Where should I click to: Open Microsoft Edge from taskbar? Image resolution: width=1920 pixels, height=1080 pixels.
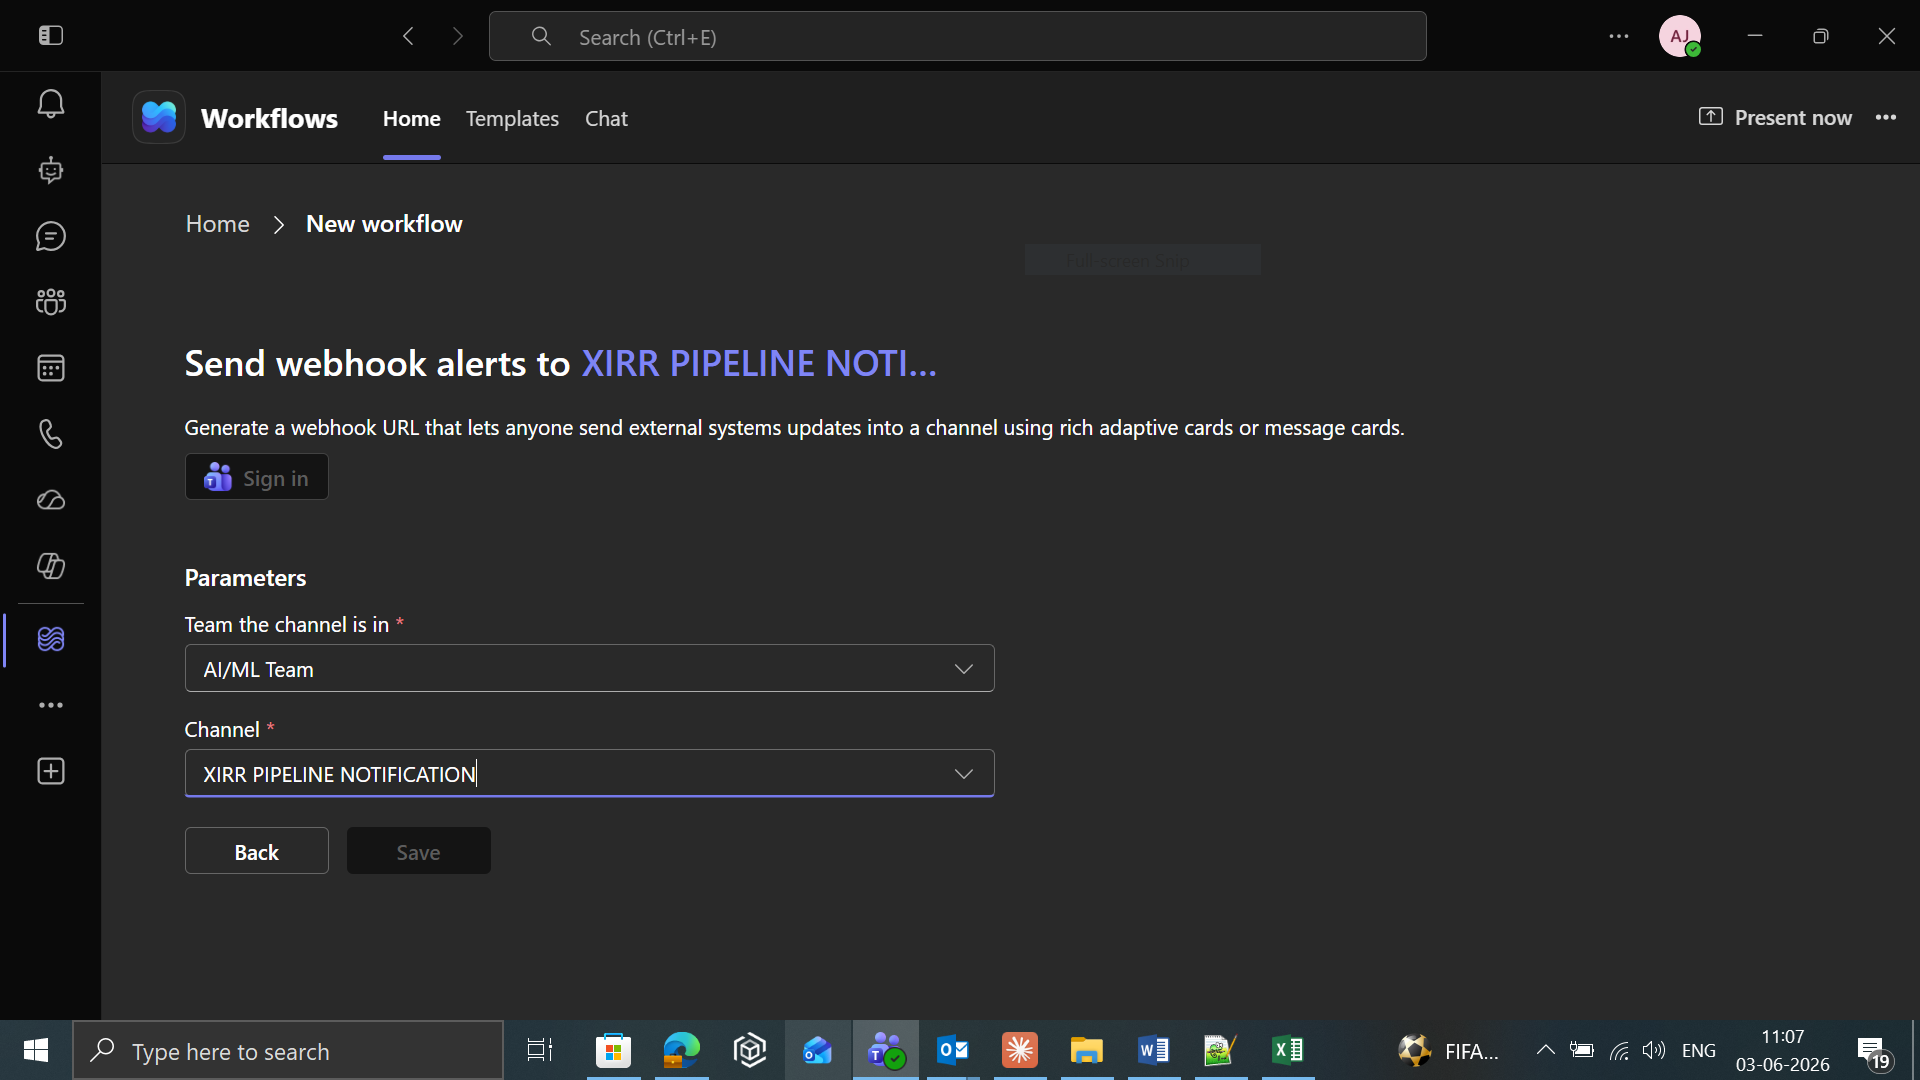point(681,1051)
